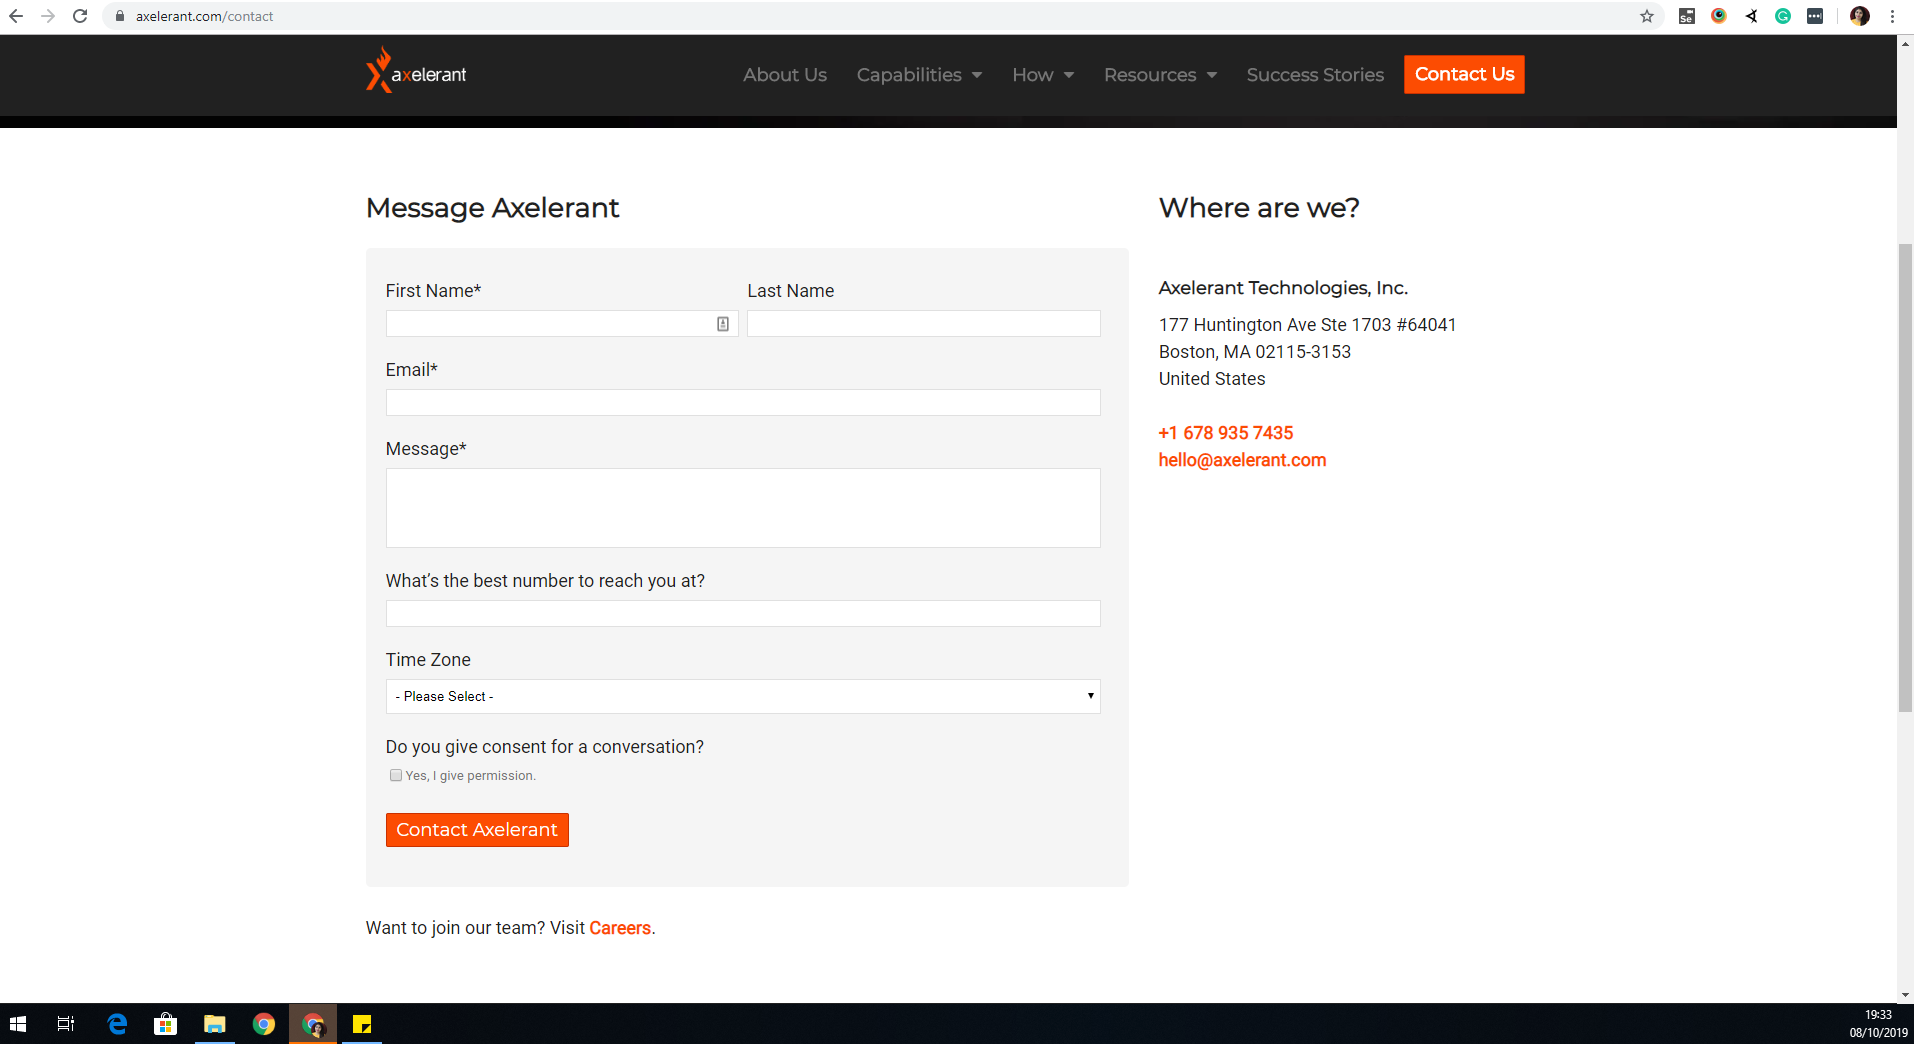Check the 'Yes, I give permission' checkbox
The width and height of the screenshot is (1914, 1044).
tap(396, 776)
